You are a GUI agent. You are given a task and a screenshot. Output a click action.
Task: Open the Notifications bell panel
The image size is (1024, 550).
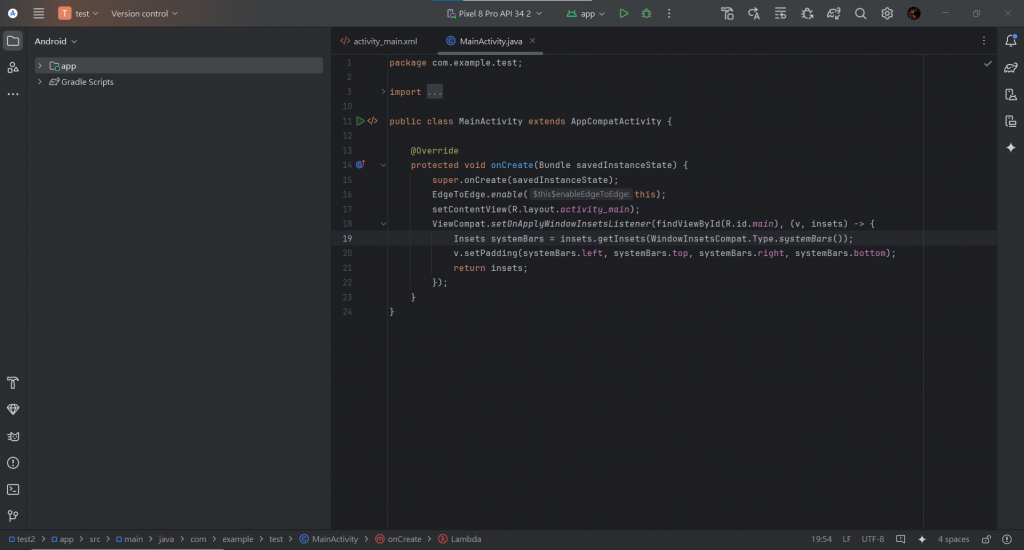pos(1010,41)
